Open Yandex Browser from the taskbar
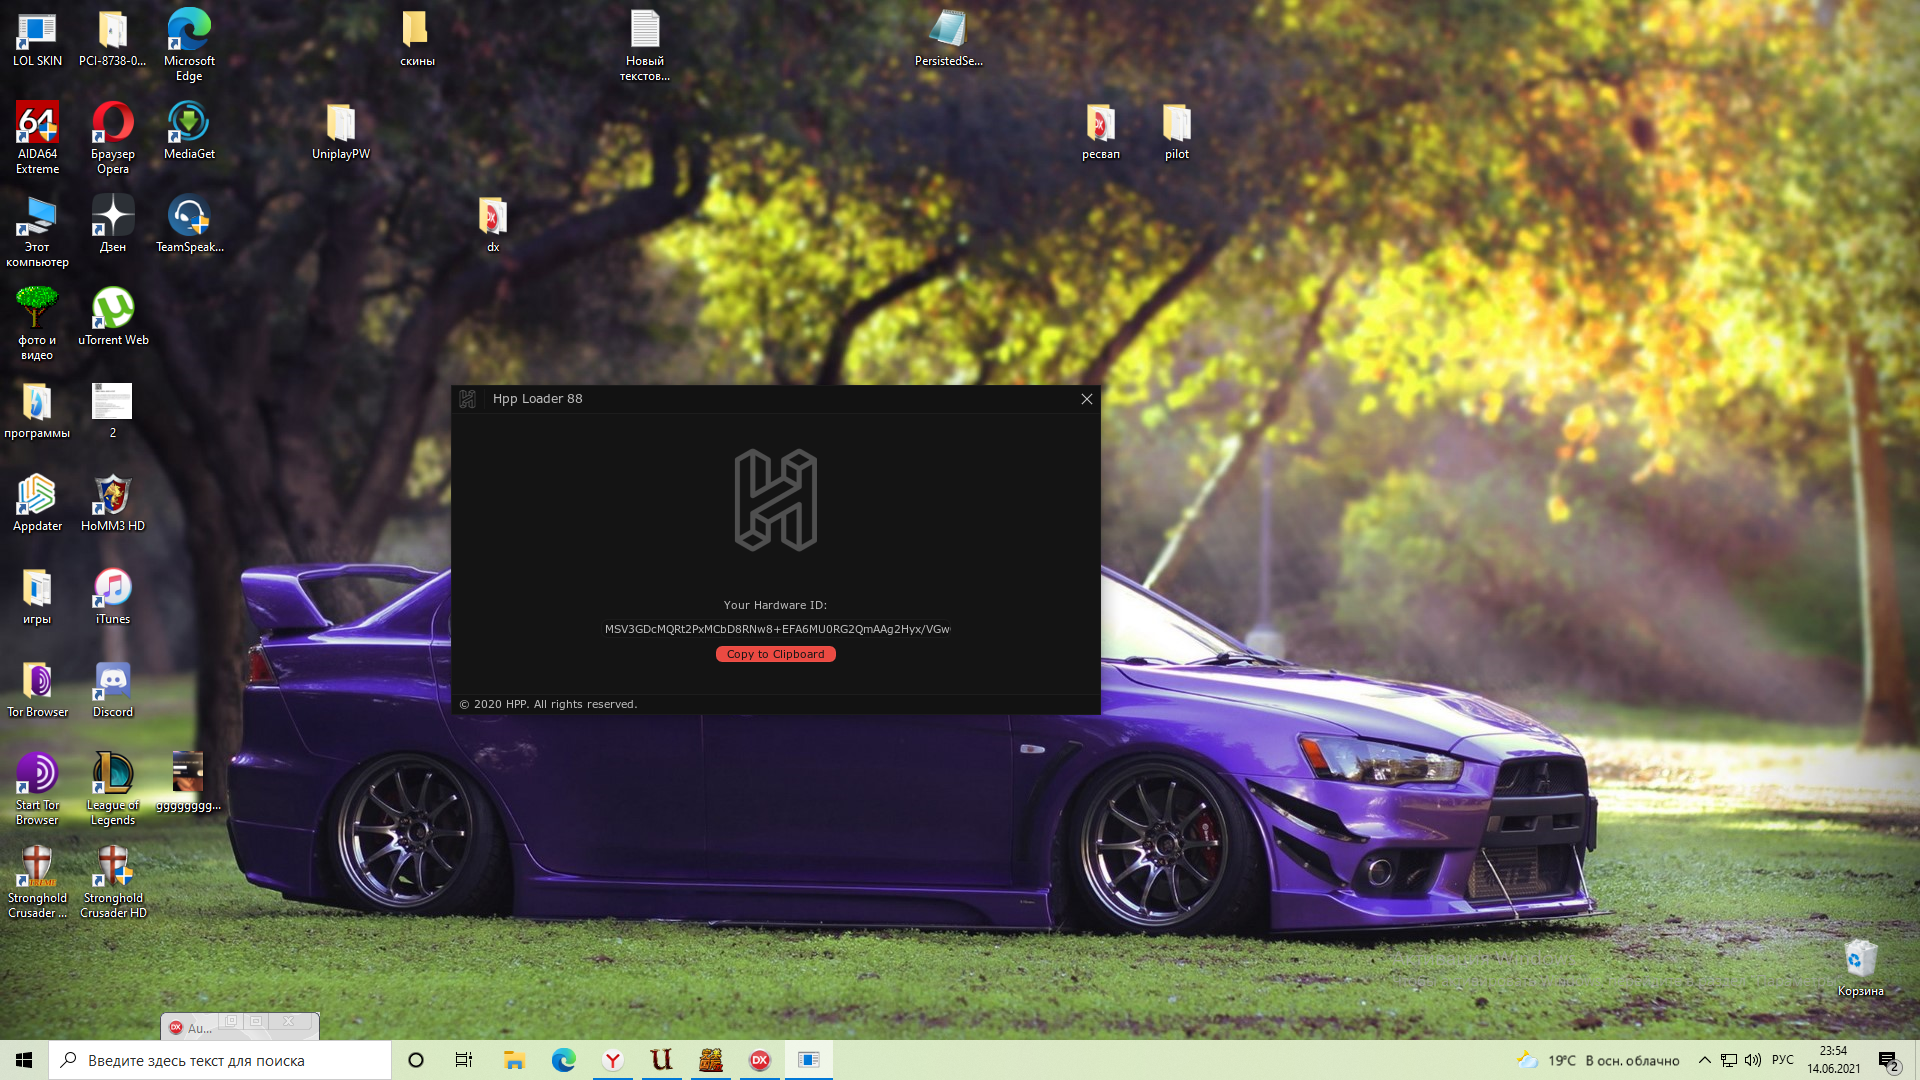This screenshot has height=1080, width=1920. 612,1060
